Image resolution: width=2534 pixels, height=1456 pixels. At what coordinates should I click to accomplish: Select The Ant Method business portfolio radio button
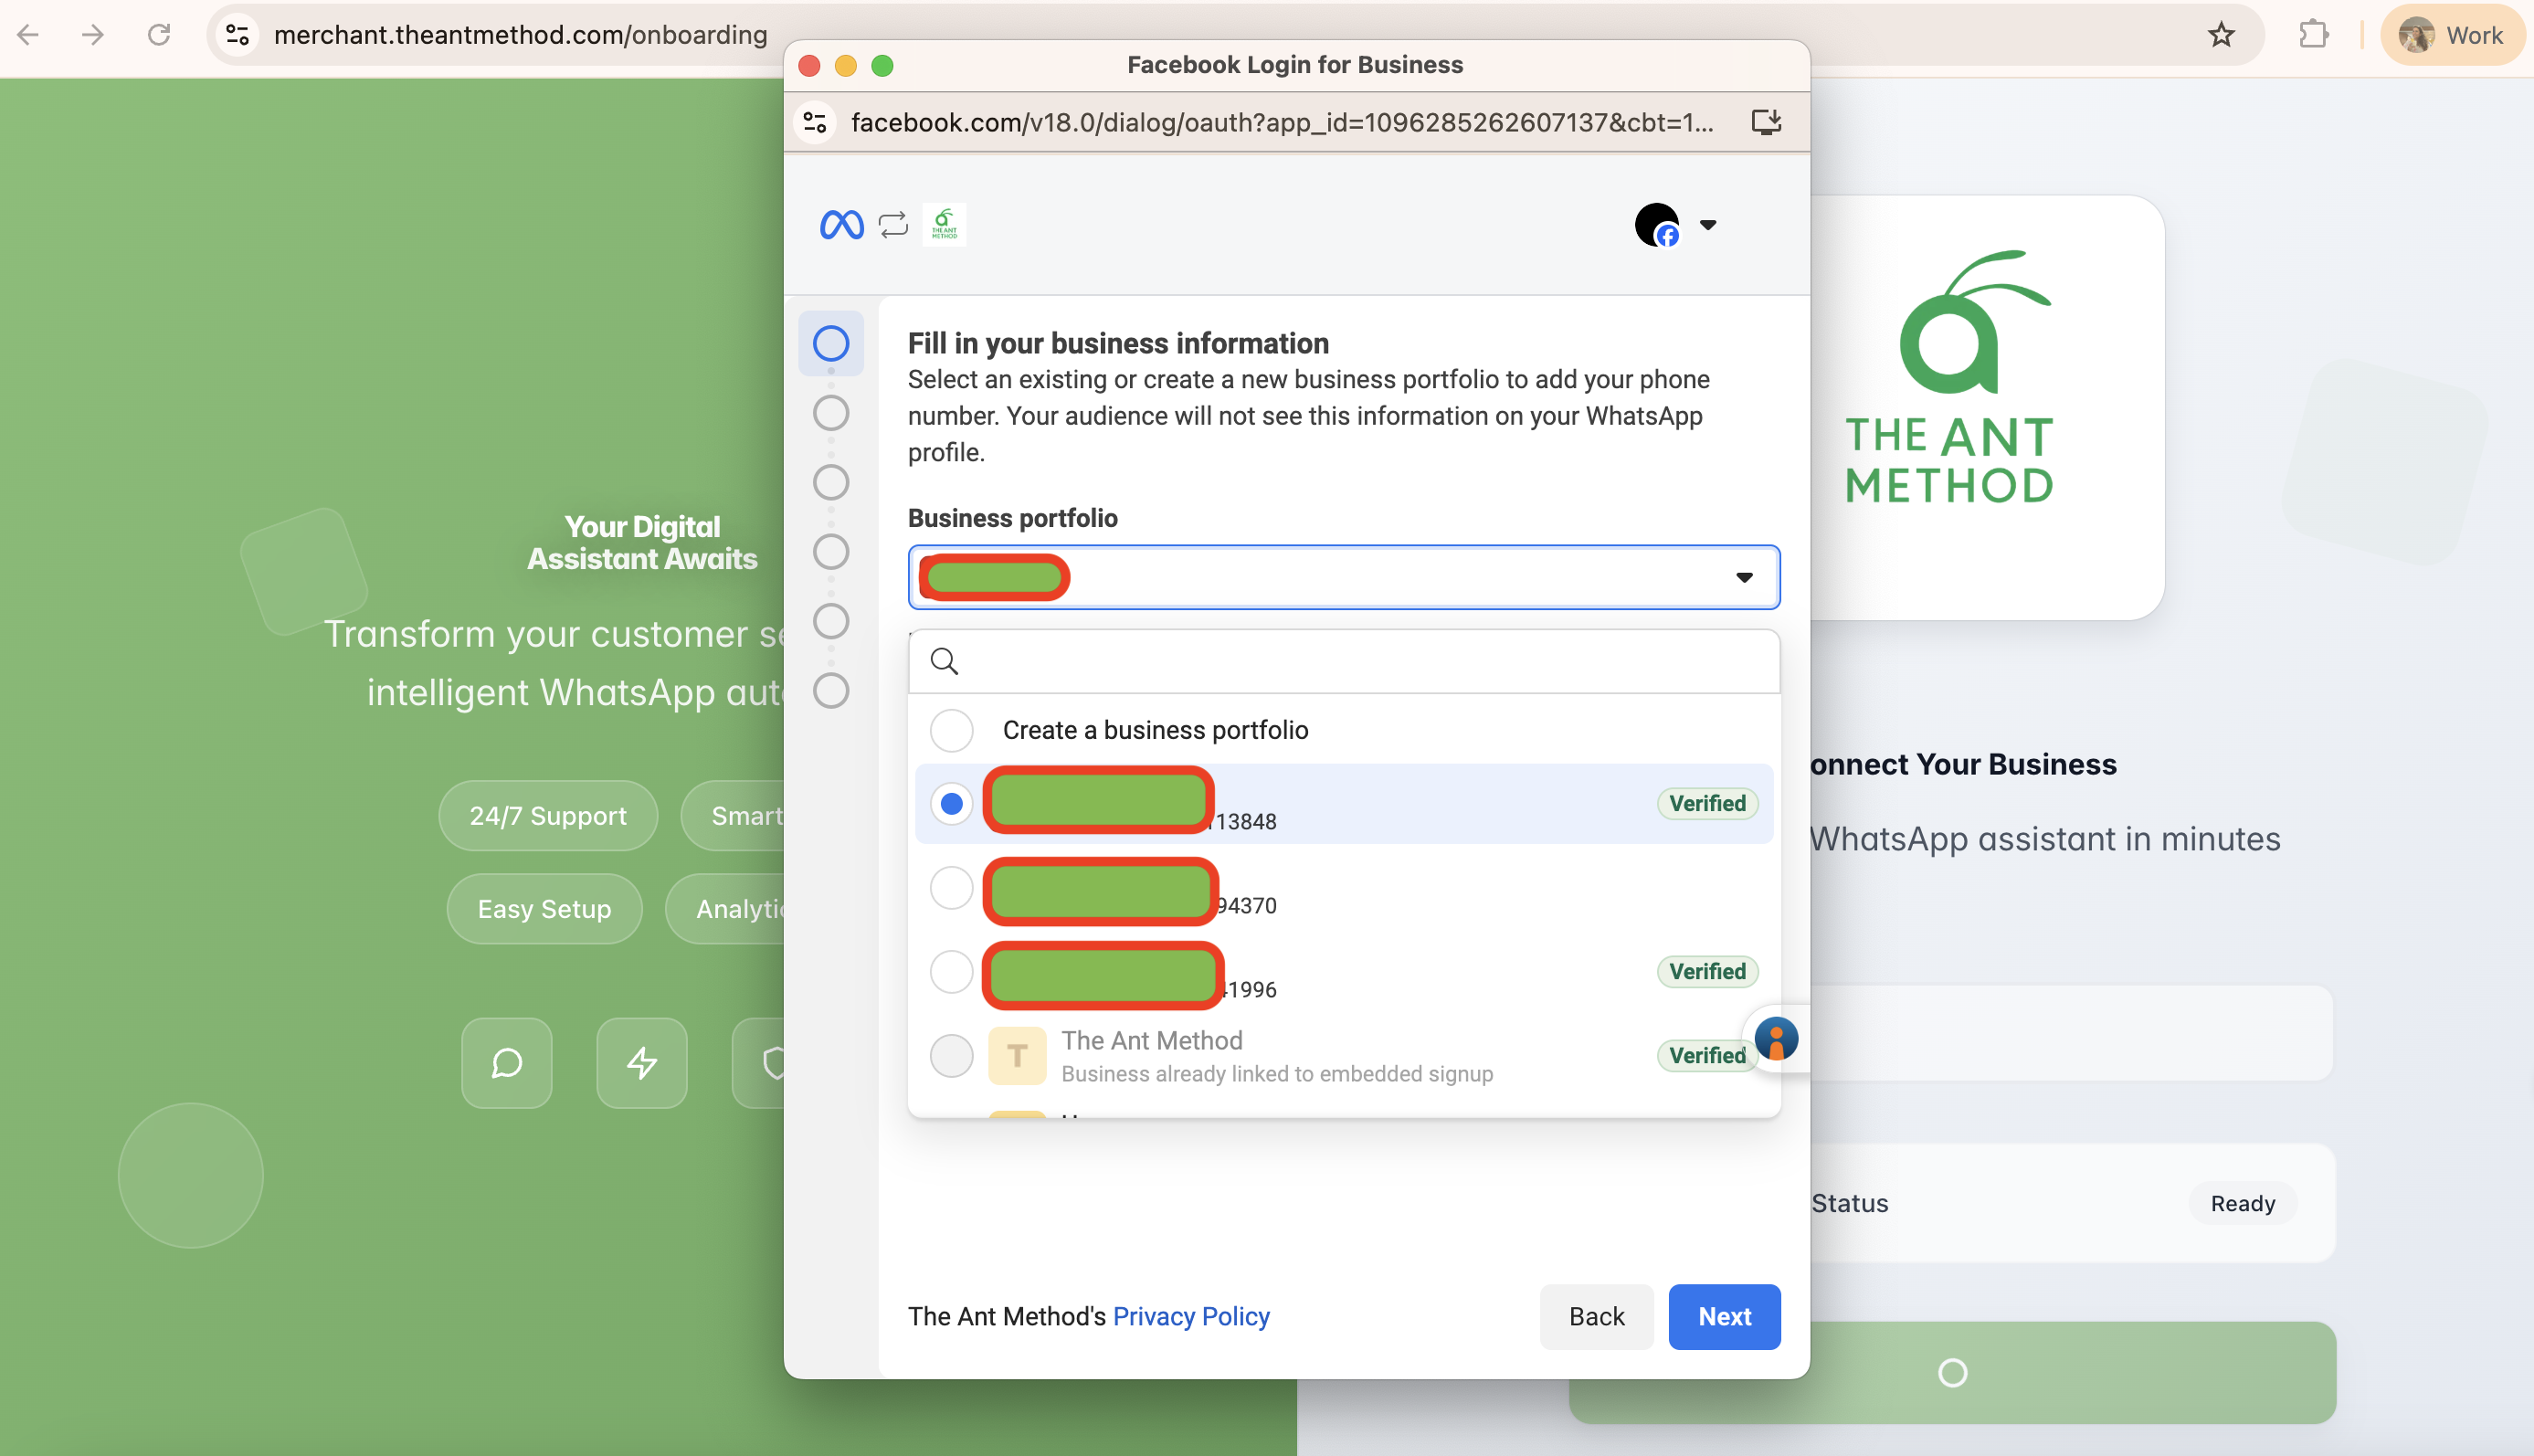(x=951, y=1055)
